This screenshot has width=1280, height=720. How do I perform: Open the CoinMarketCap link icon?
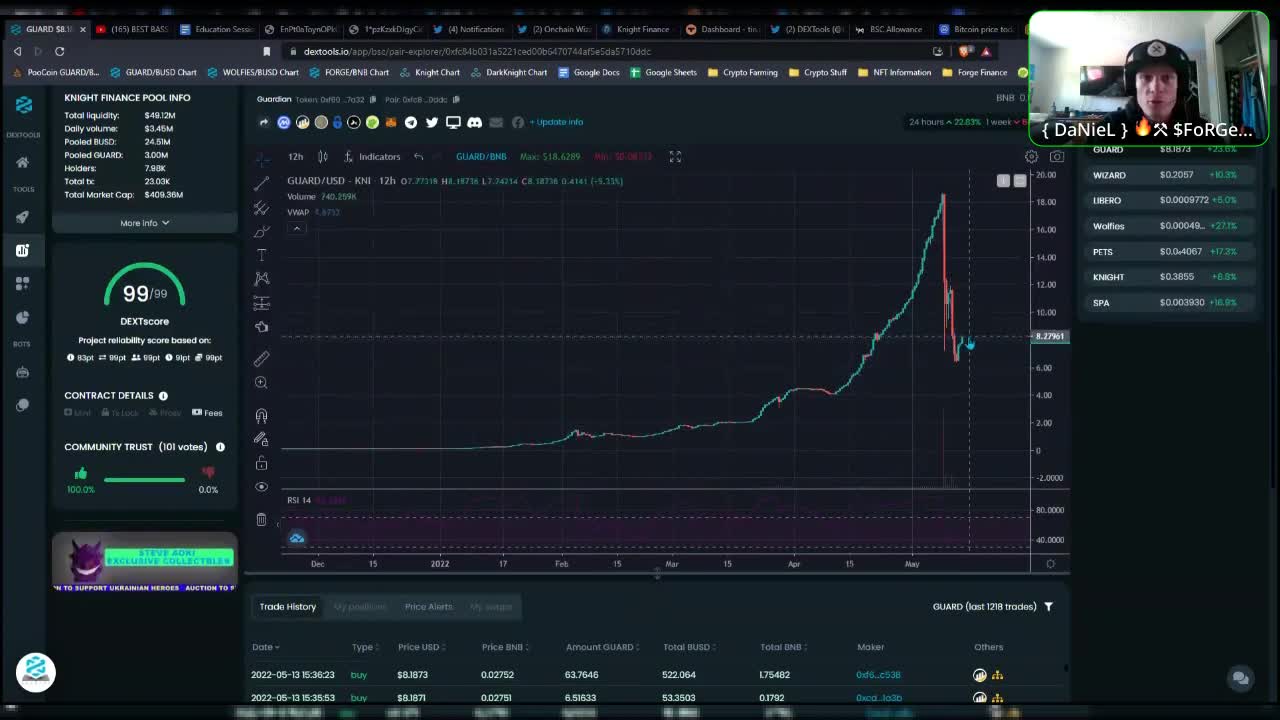tap(284, 122)
